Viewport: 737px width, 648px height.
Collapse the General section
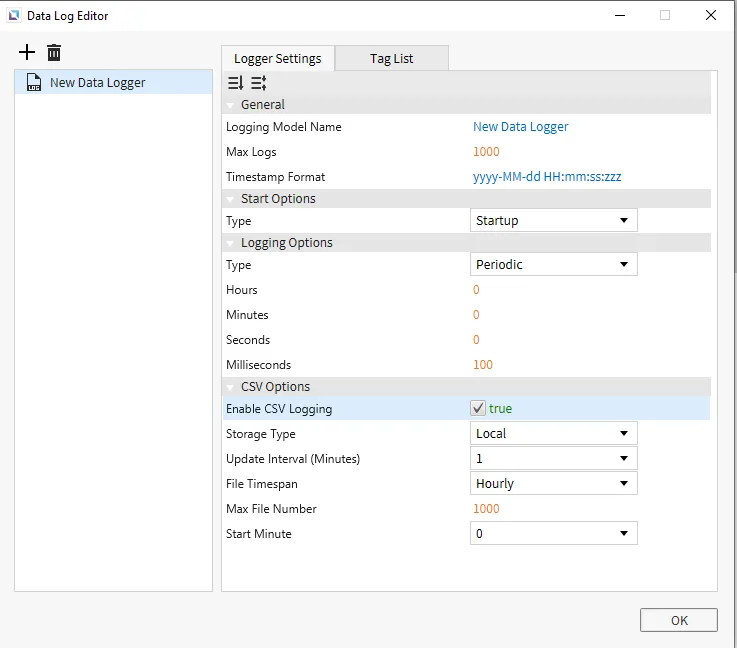pos(231,105)
